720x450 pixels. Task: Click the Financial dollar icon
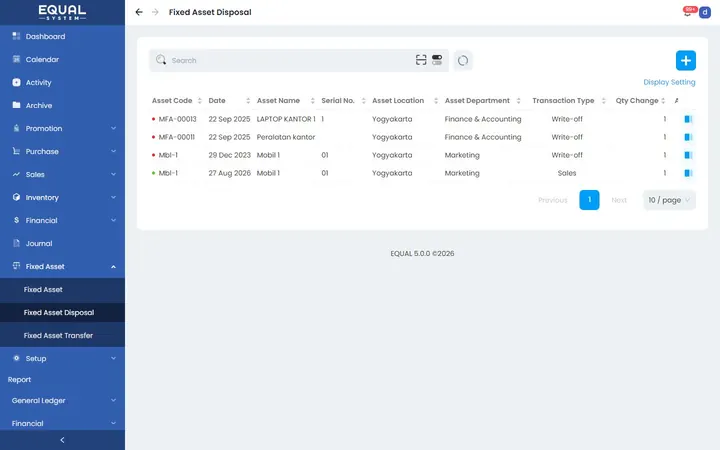click(x=16, y=220)
